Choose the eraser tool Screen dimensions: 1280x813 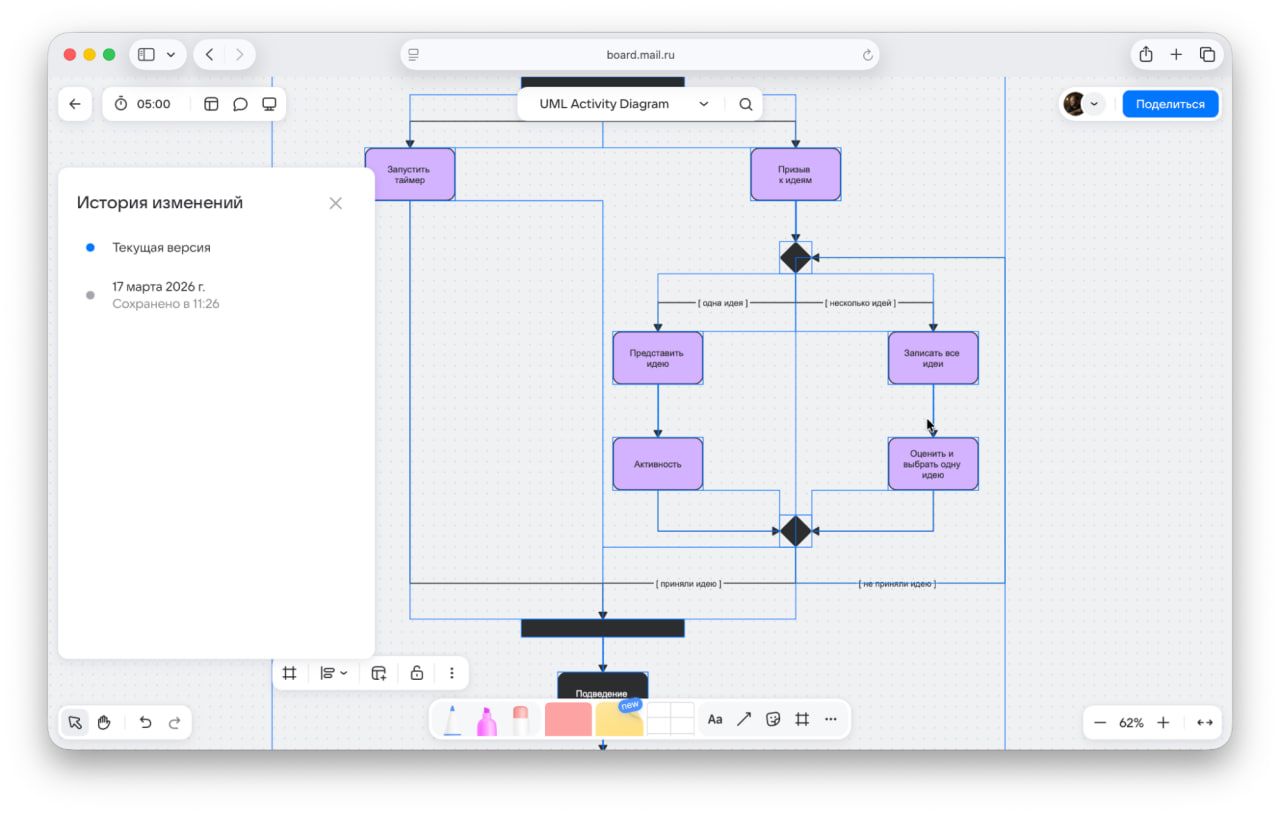pos(520,720)
